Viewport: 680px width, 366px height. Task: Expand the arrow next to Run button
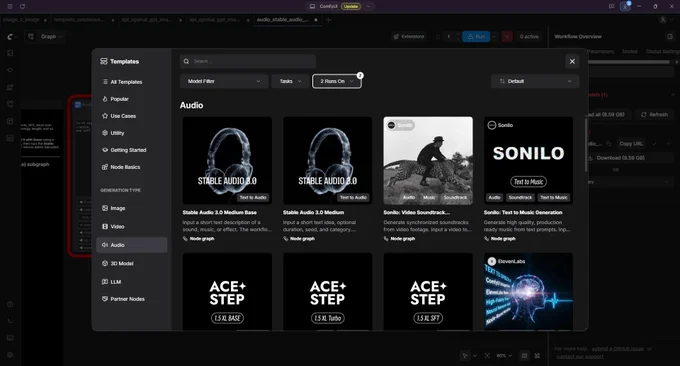coord(494,37)
